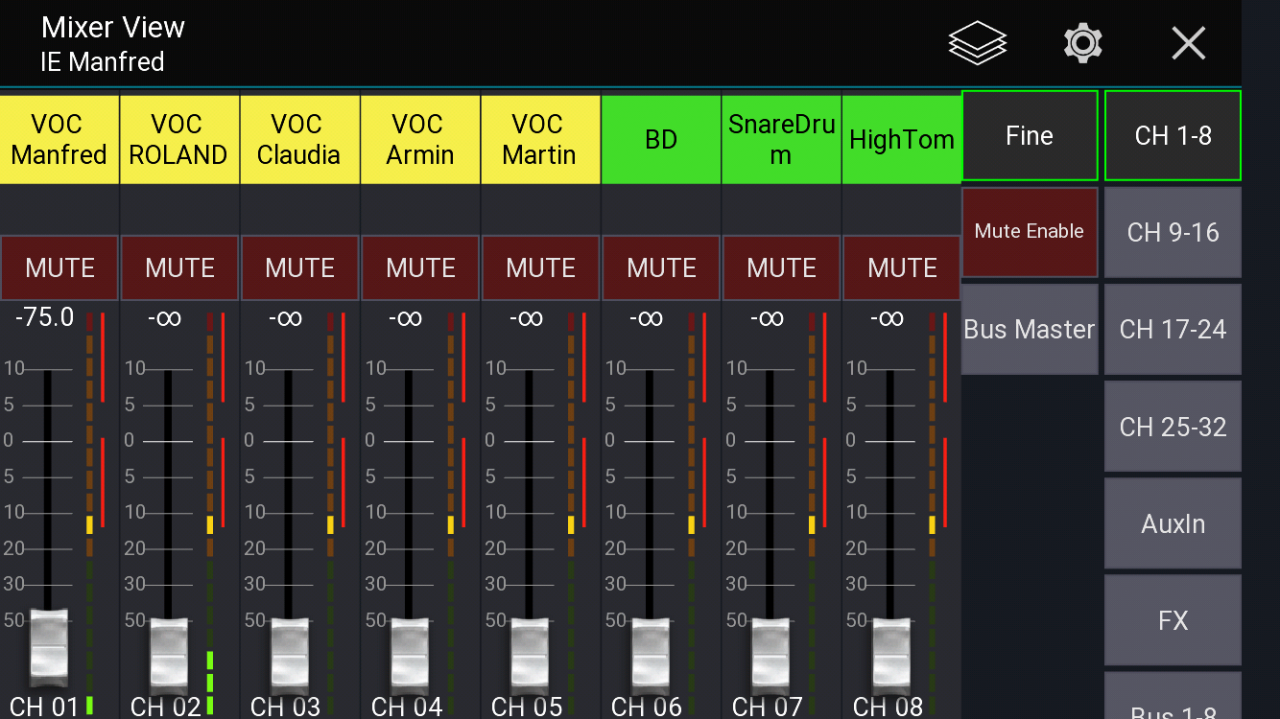1280x719 pixels.
Task: Select the CH 25-32 channel bank
Action: (x=1172, y=427)
